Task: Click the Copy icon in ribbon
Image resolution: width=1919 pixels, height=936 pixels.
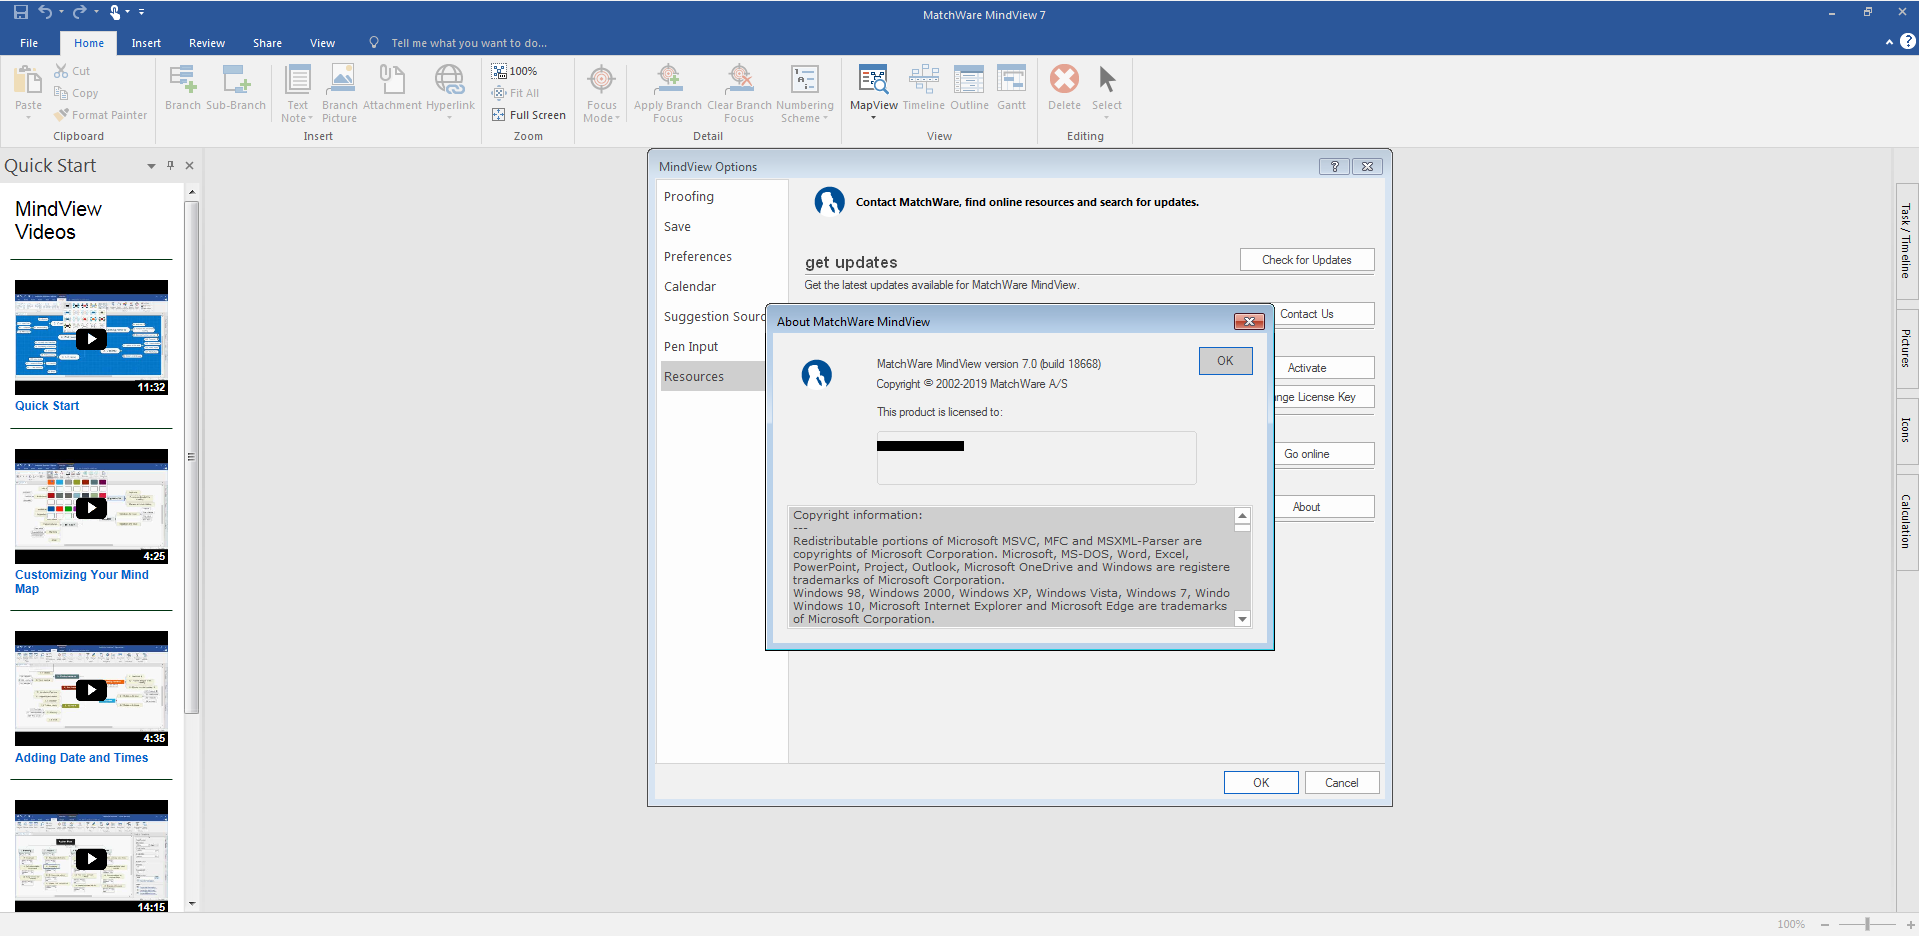Action: coord(62,93)
